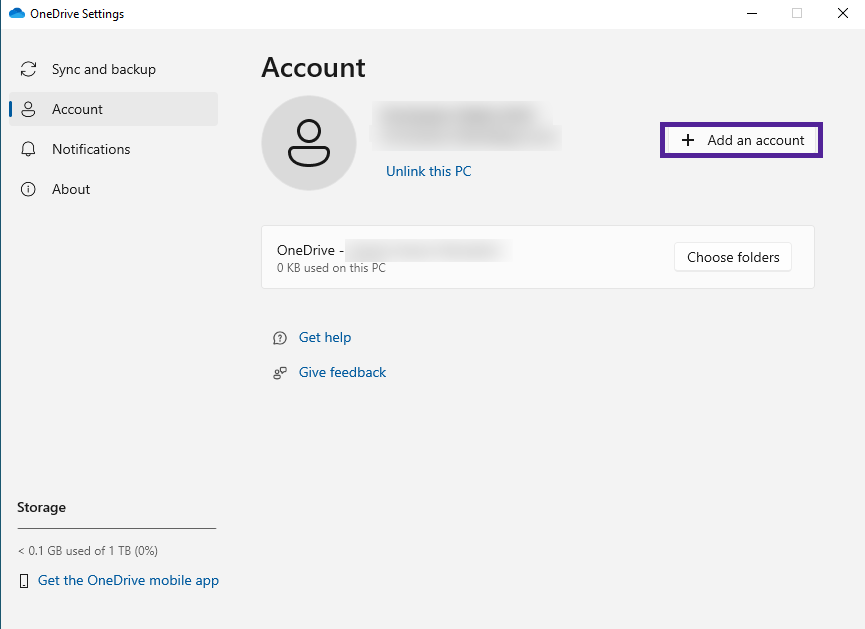The image size is (865, 629).
Task: Open the Sync and backup section
Action: tap(104, 70)
